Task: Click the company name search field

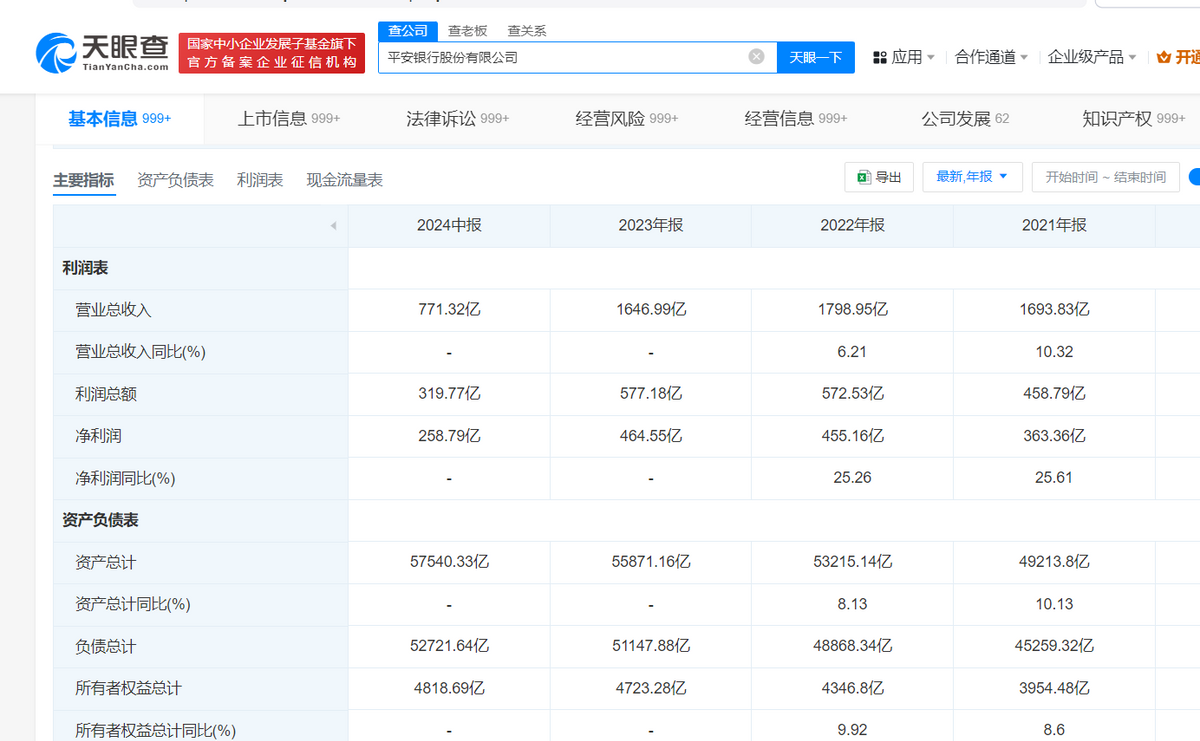Action: [560, 57]
